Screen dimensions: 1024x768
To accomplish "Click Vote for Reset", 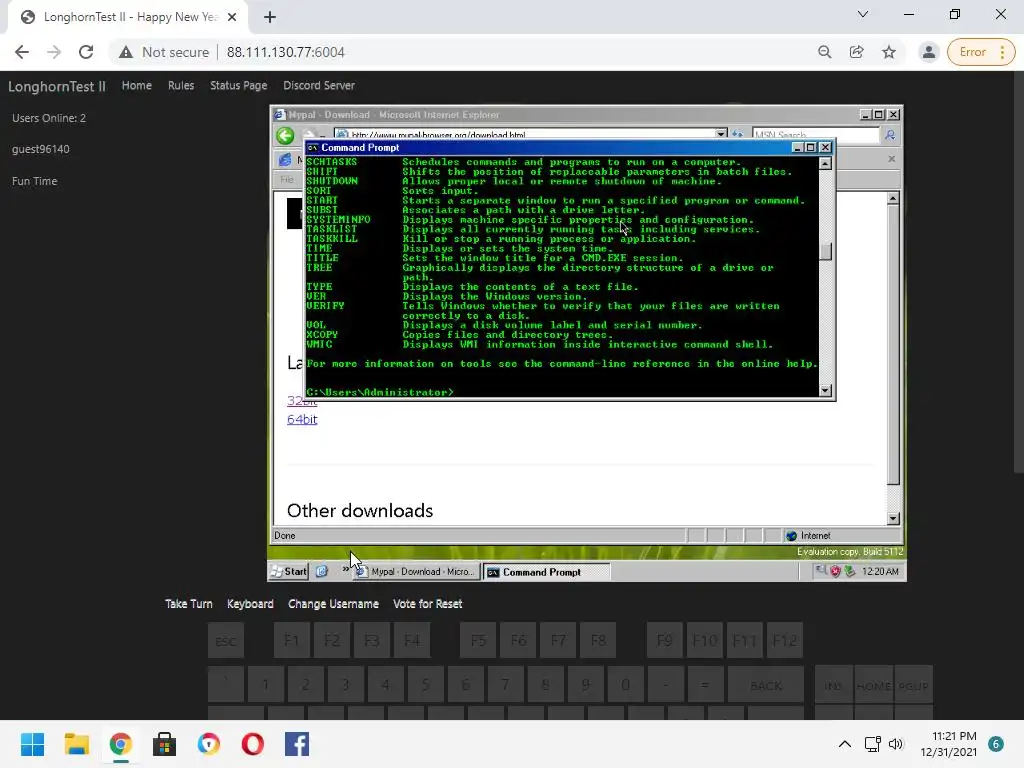I will point(428,604).
